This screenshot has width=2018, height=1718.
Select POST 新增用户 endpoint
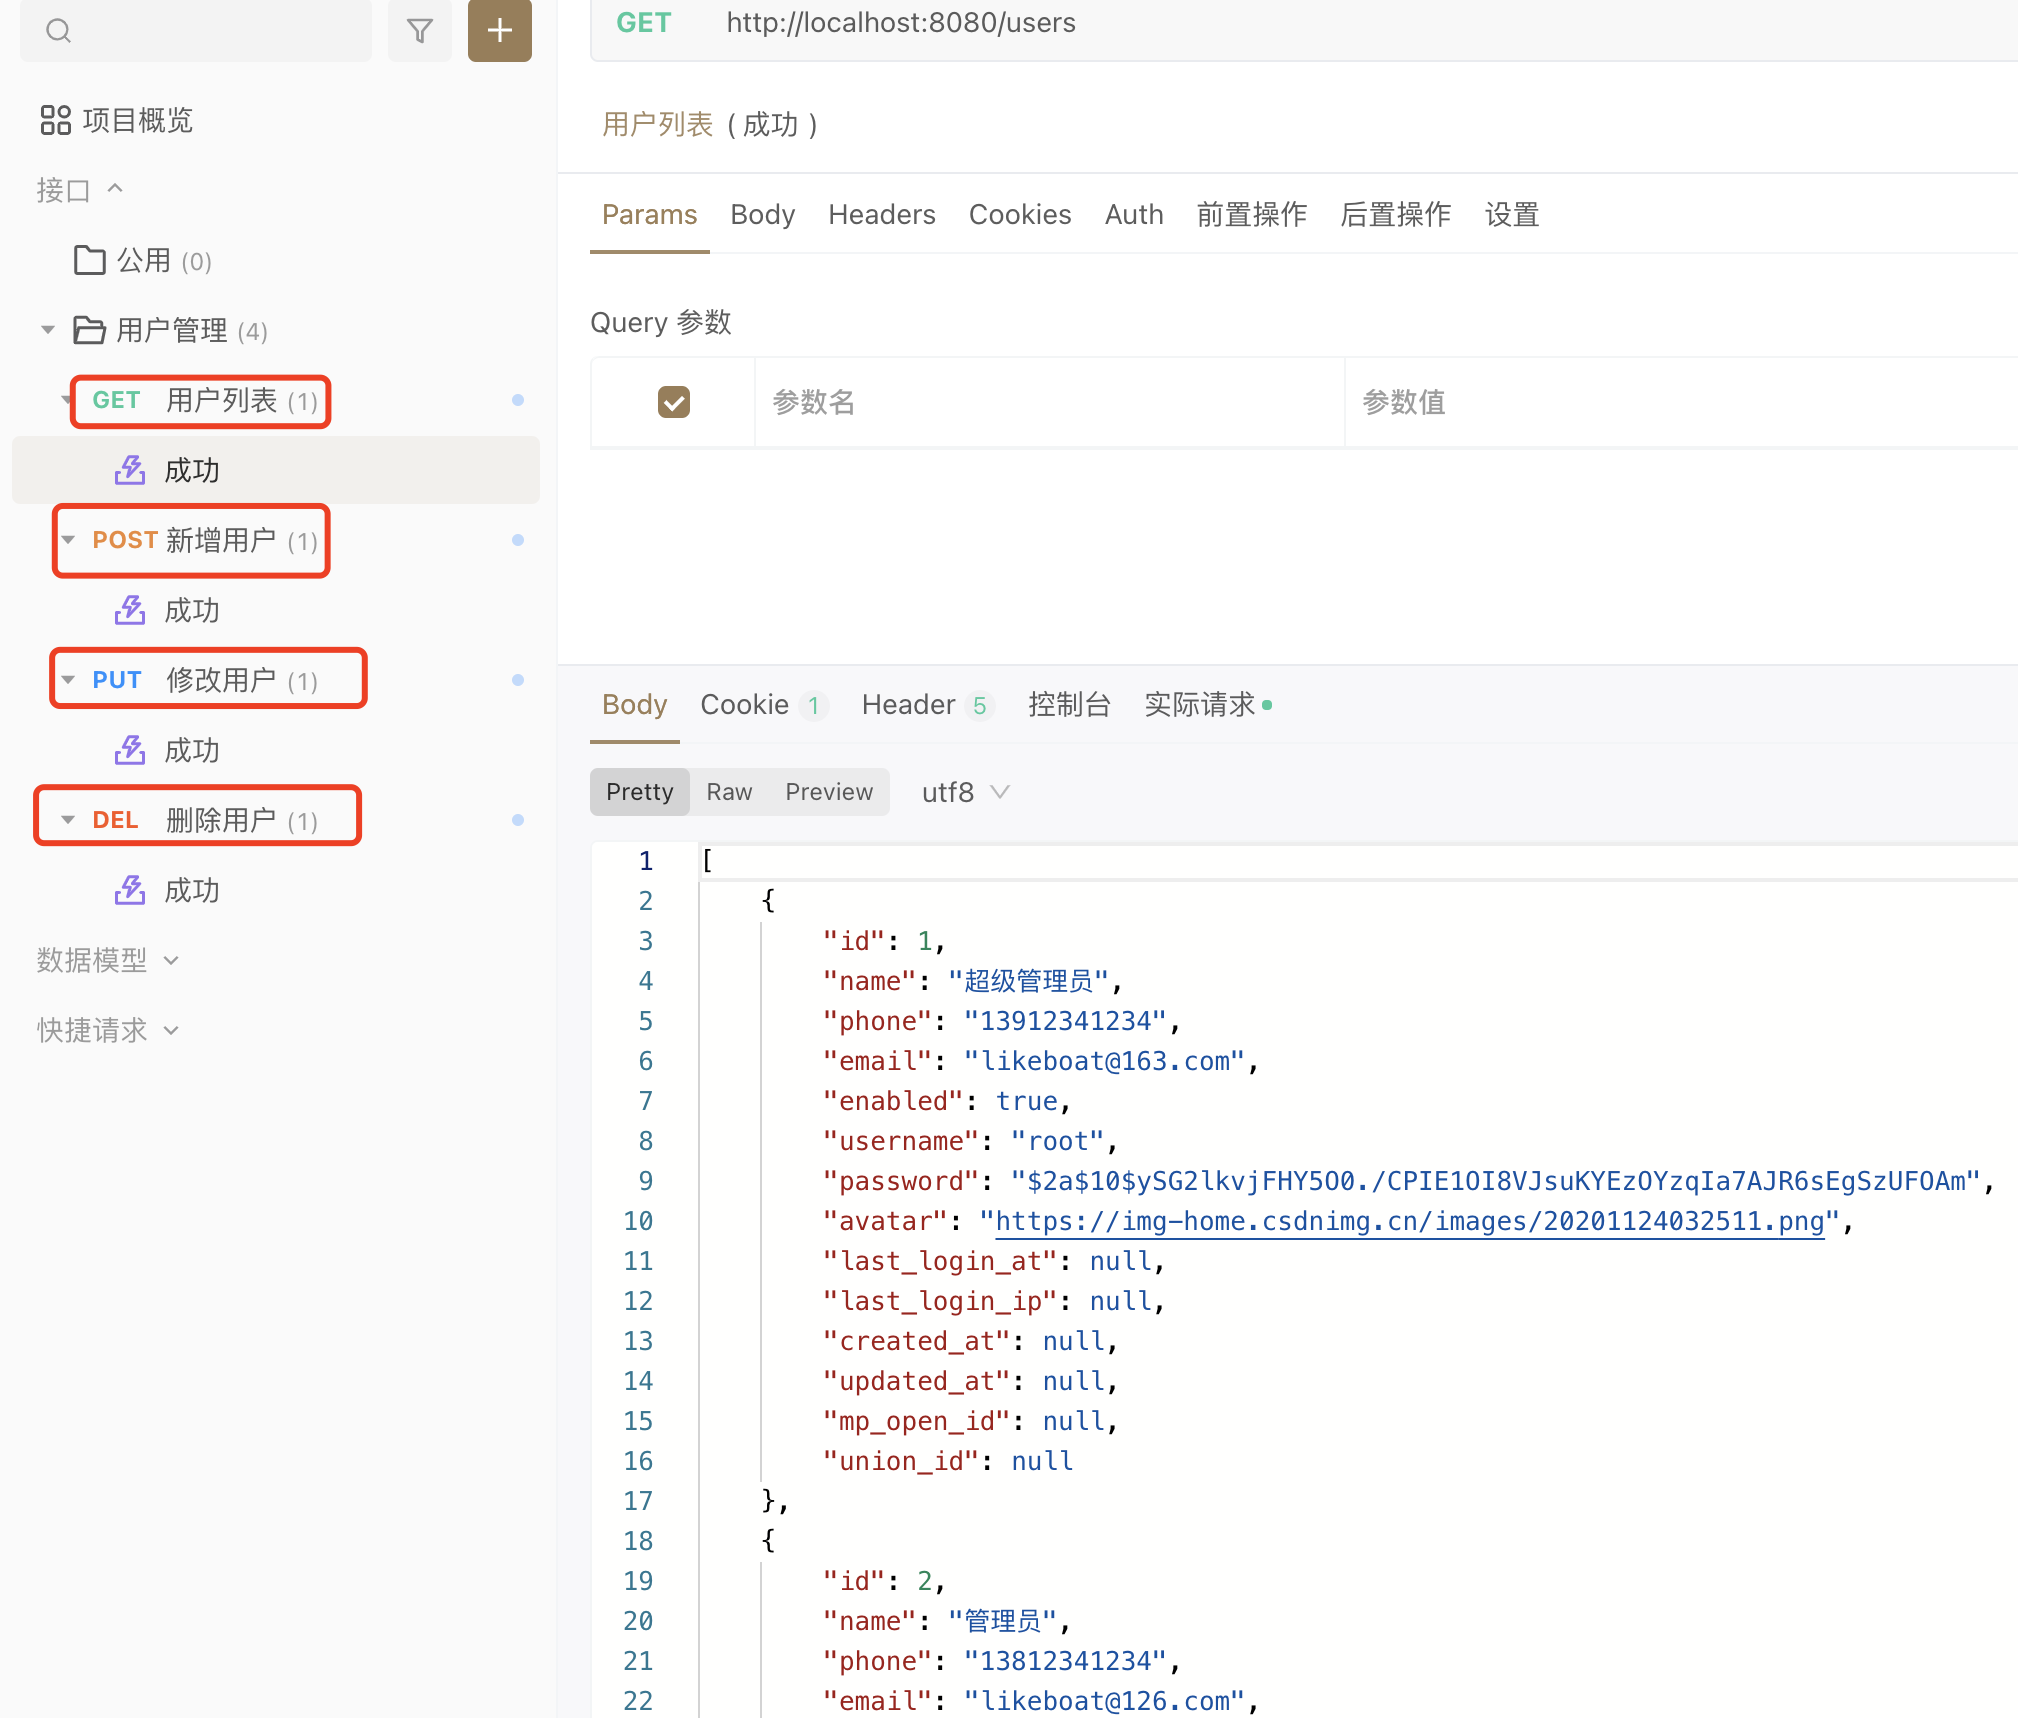click(x=205, y=540)
